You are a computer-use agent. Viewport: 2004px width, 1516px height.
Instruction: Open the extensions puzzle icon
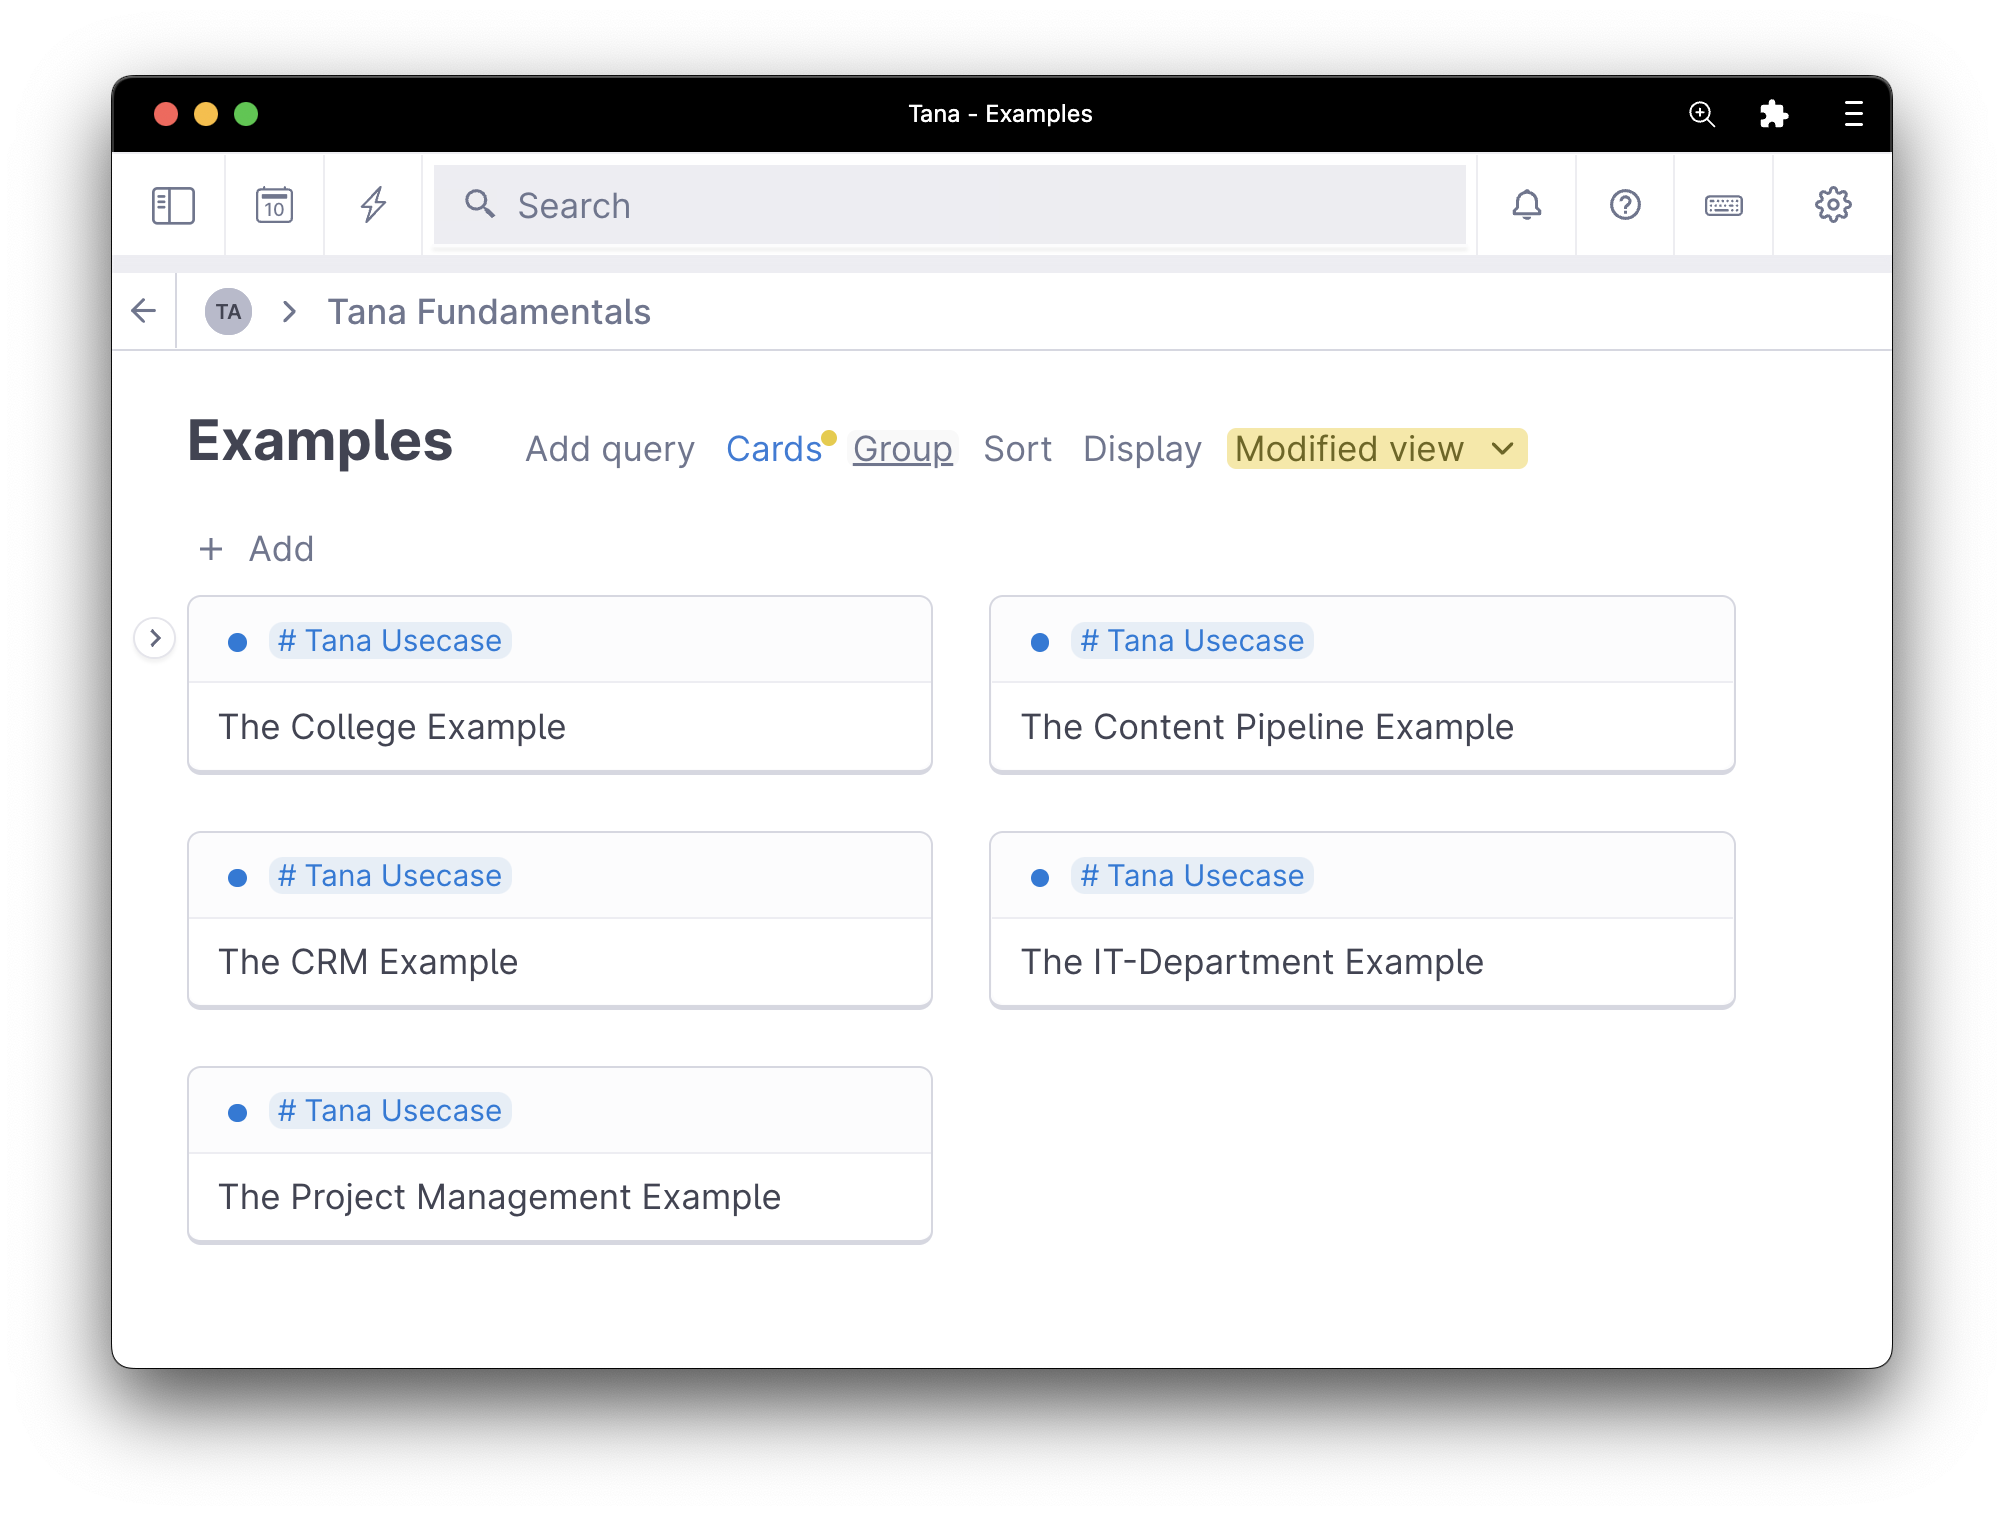(x=1774, y=114)
